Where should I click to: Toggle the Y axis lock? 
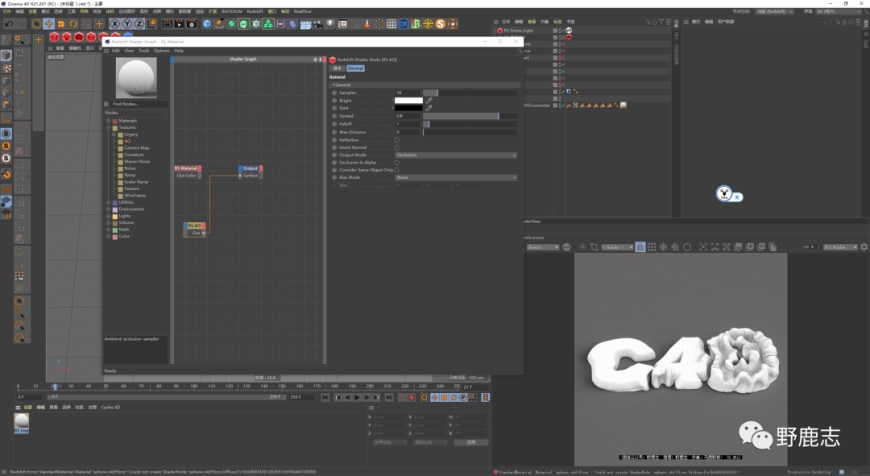click(x=127, y=24)
